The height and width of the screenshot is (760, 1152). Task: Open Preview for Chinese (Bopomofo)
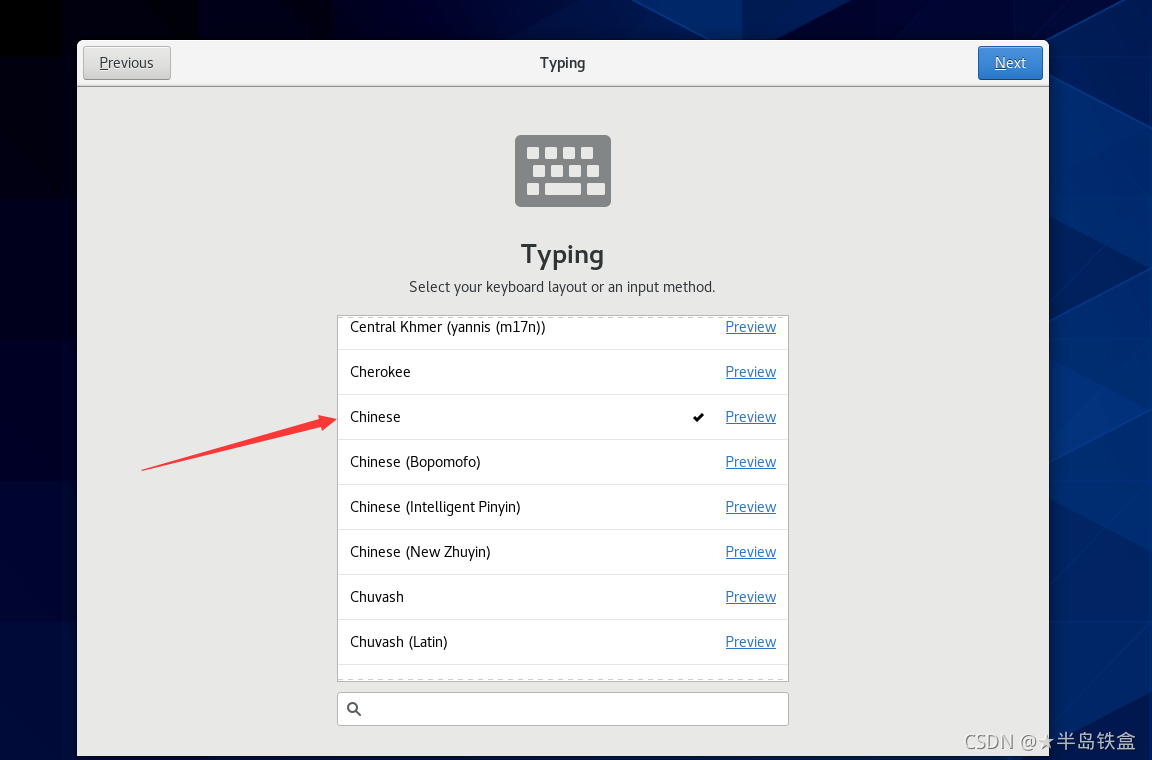(x=750, y=462)
